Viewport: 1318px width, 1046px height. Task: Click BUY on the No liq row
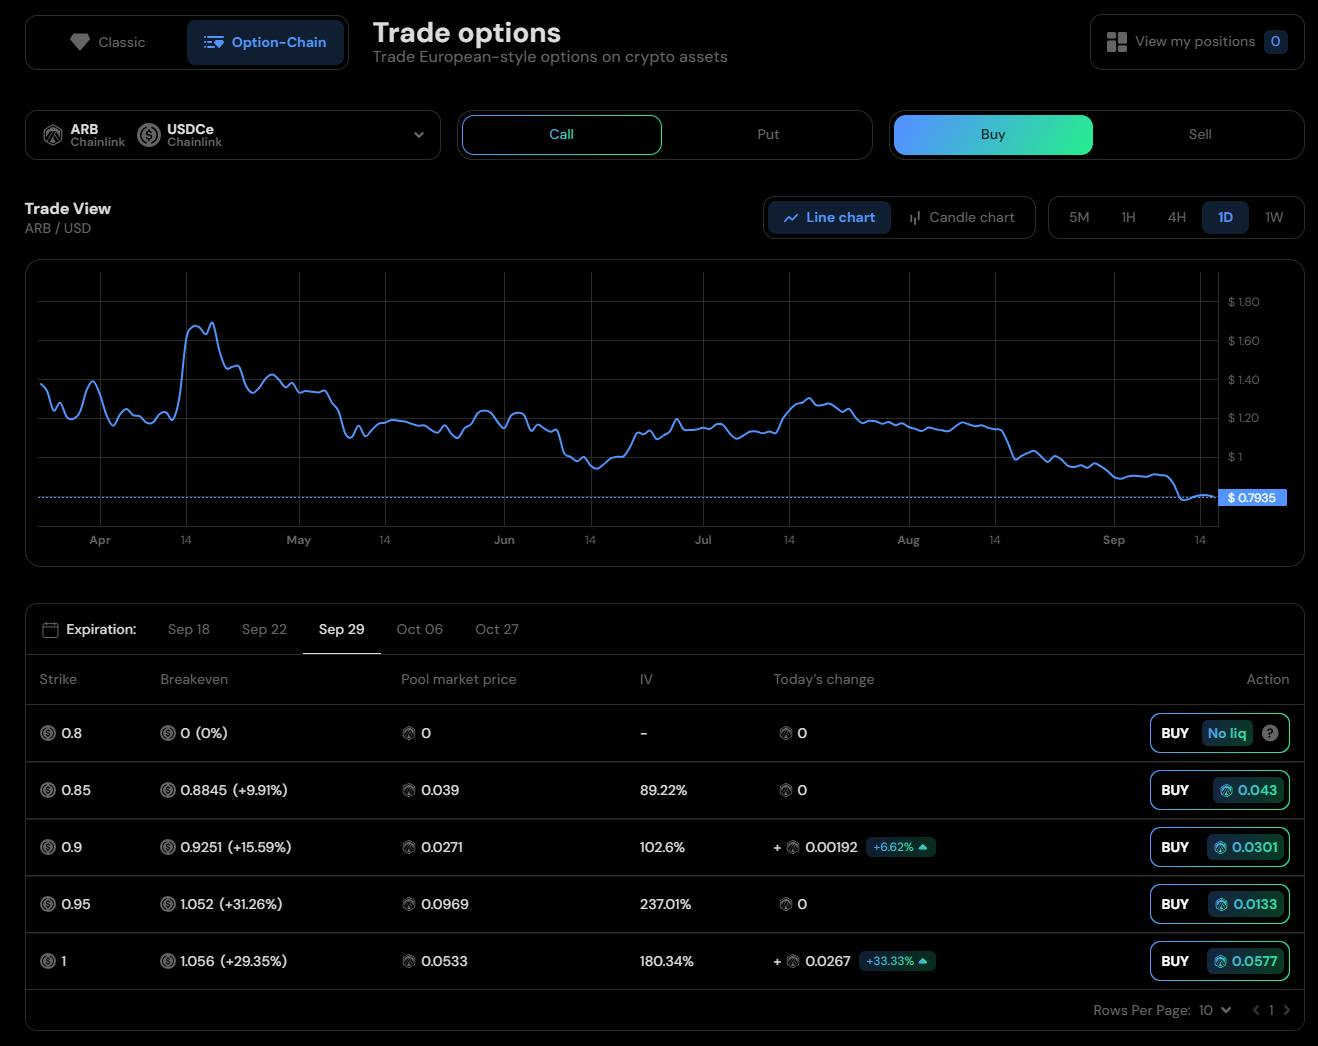point(1220,733)
